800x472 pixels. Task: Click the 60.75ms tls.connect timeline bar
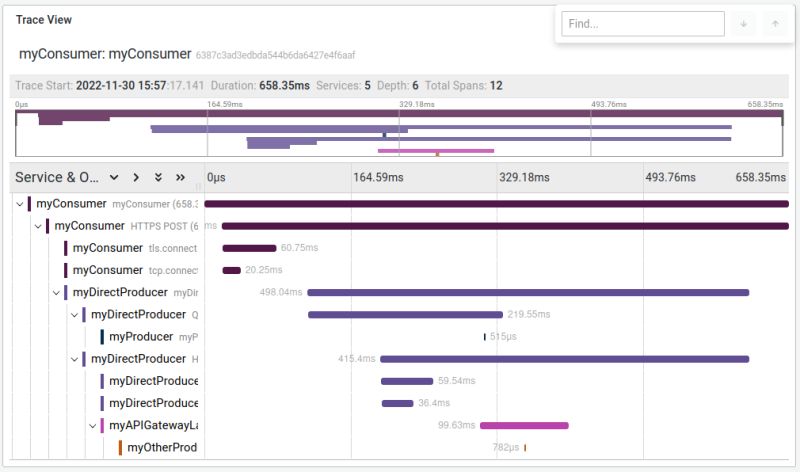point(249,249)
